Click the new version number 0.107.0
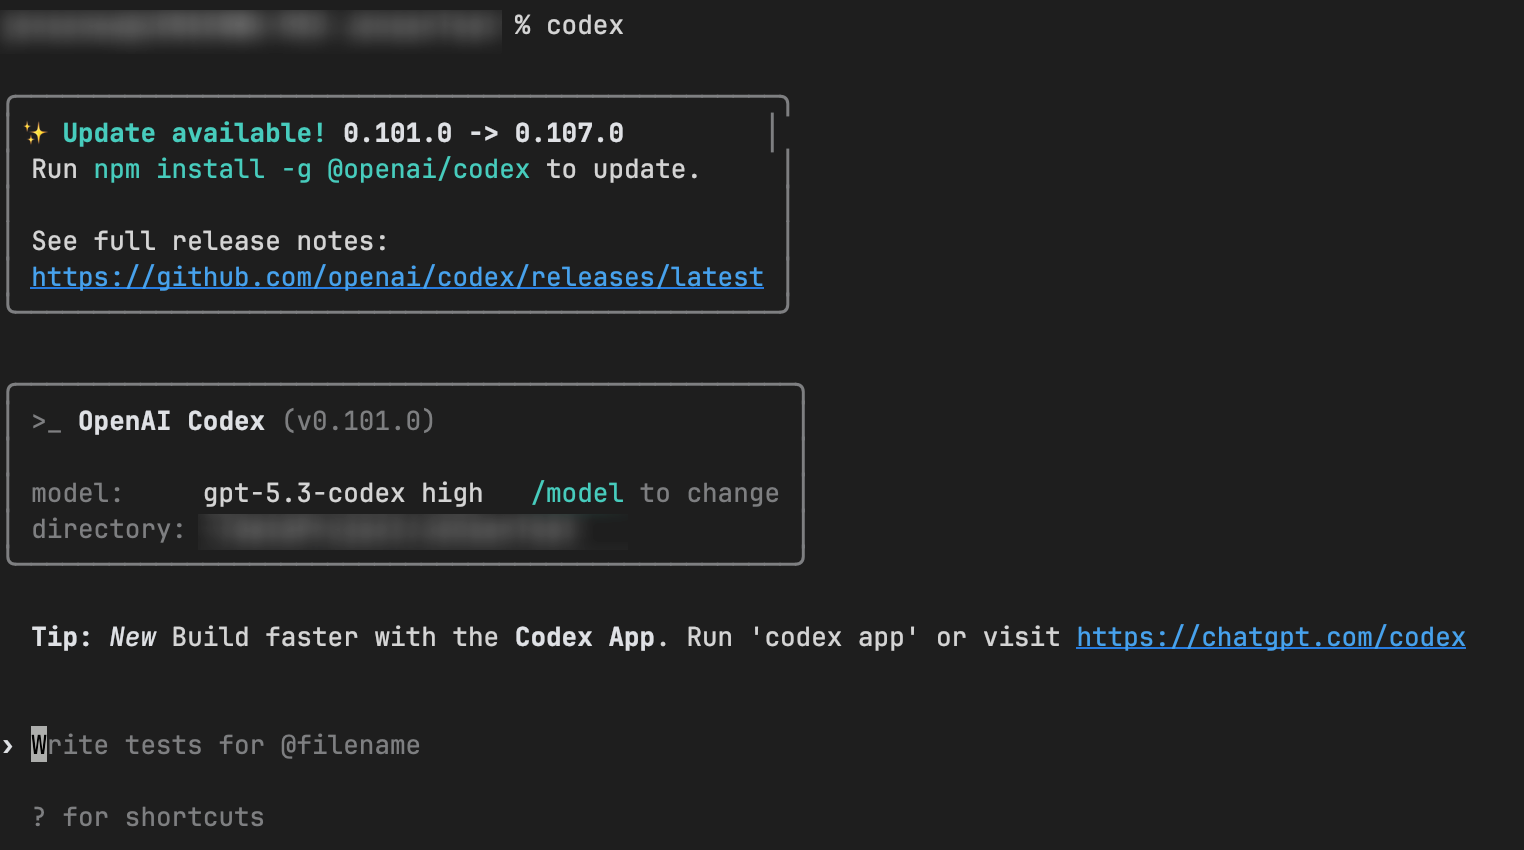The height and width of the screenshot is (850, 1524). 569,133
